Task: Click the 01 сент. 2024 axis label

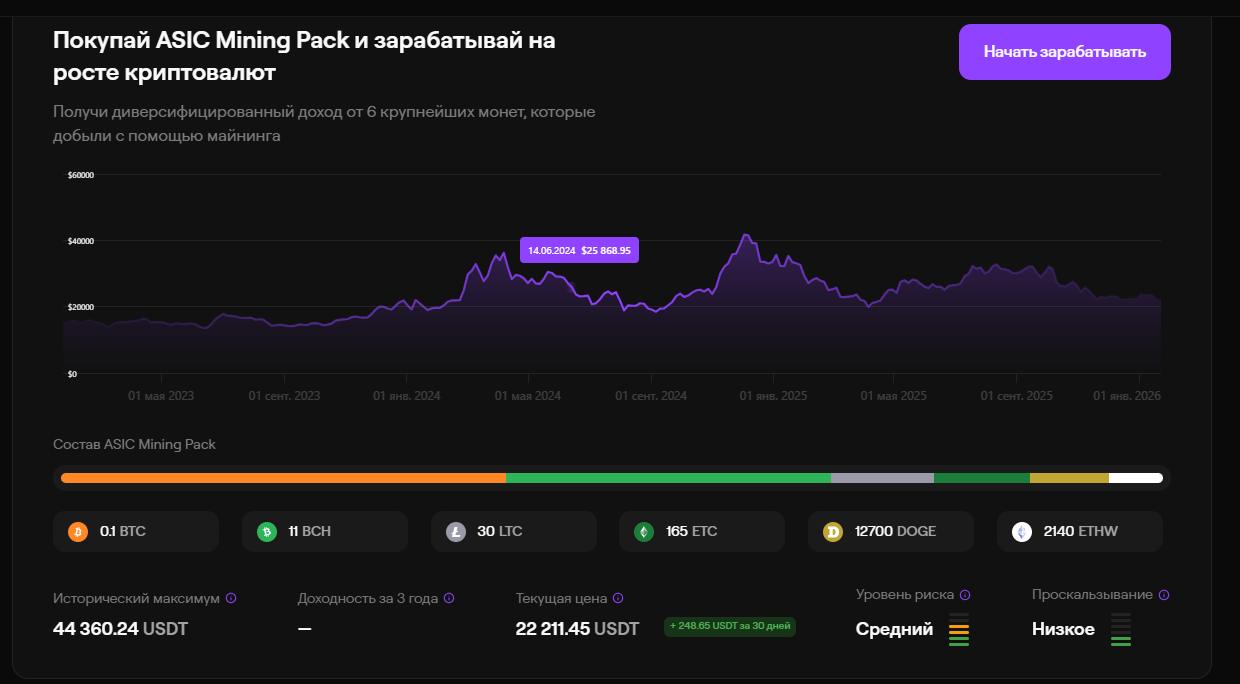Action: 651,396
